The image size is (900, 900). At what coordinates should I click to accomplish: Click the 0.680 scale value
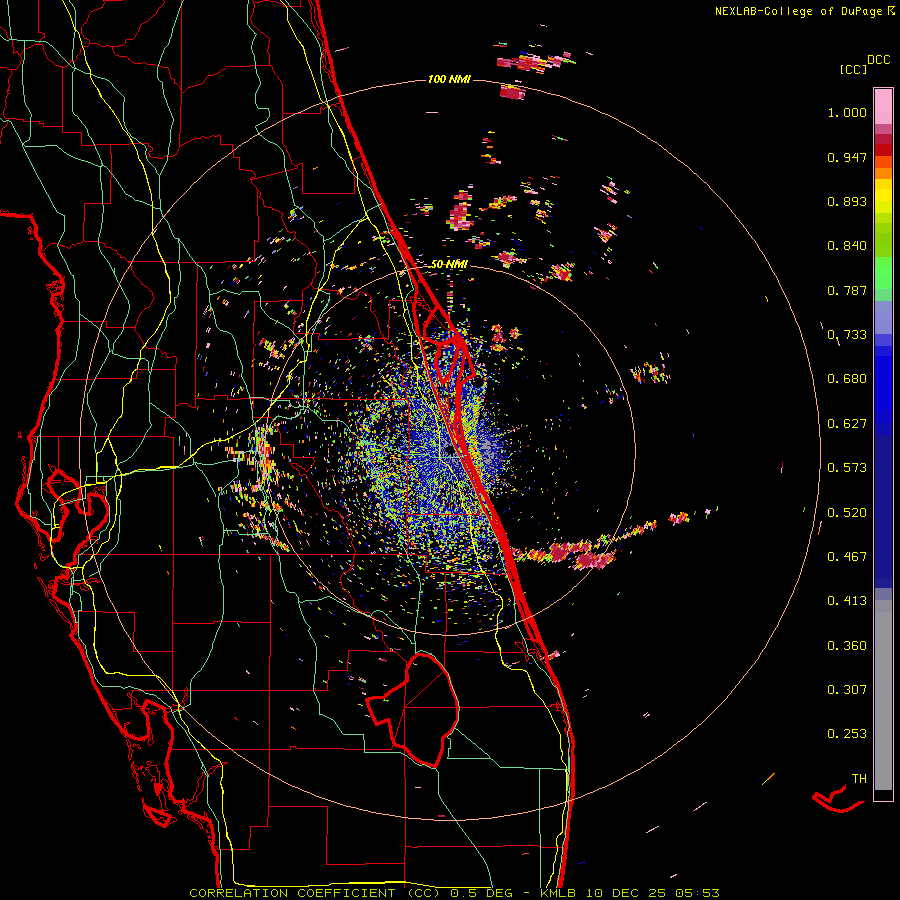coord(847,379)
